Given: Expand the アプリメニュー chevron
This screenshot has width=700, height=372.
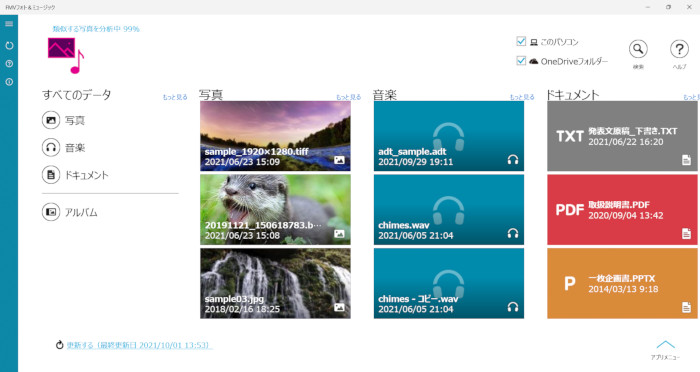Looking at the screenshot, I should (665, 345).
